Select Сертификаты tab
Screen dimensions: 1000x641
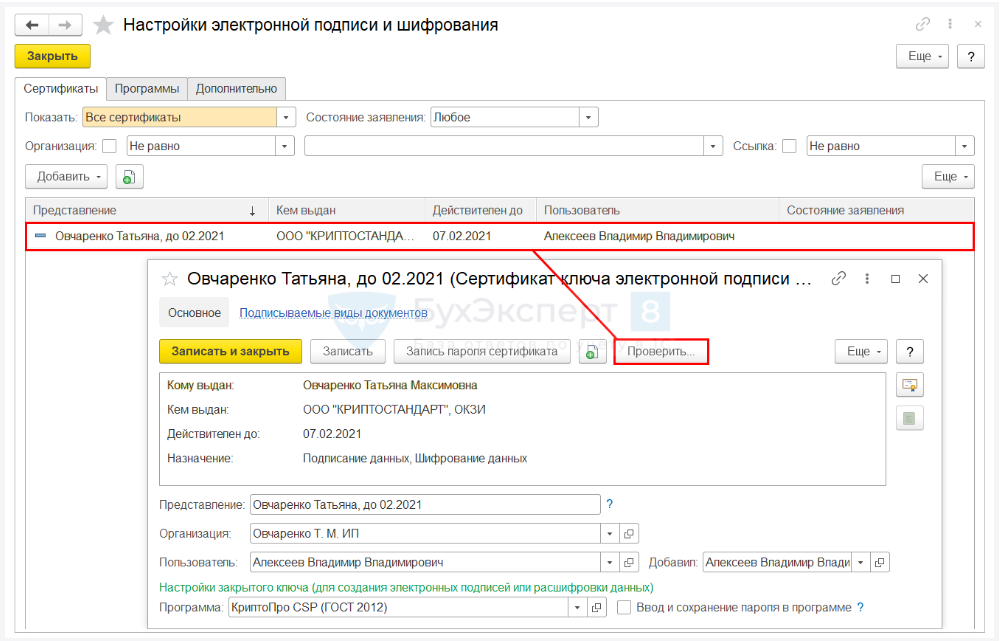tap(61, 89)
